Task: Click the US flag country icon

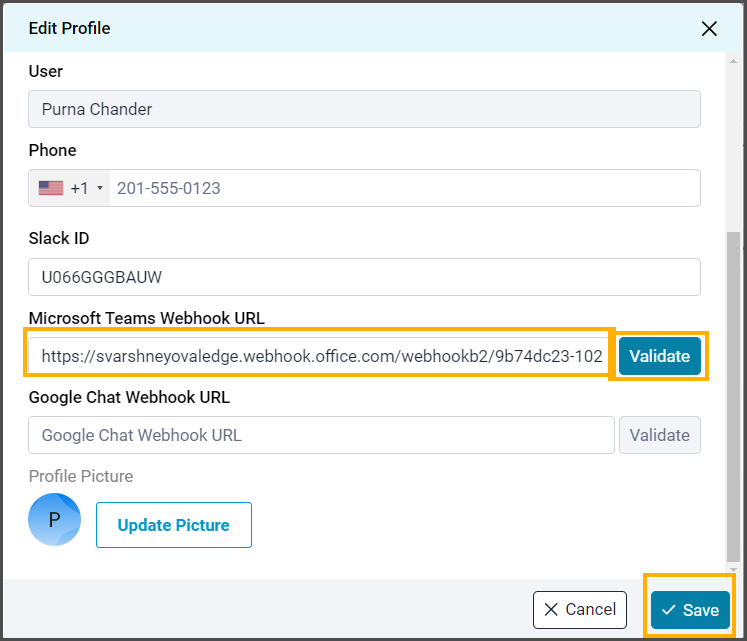Action: point(51,188)
